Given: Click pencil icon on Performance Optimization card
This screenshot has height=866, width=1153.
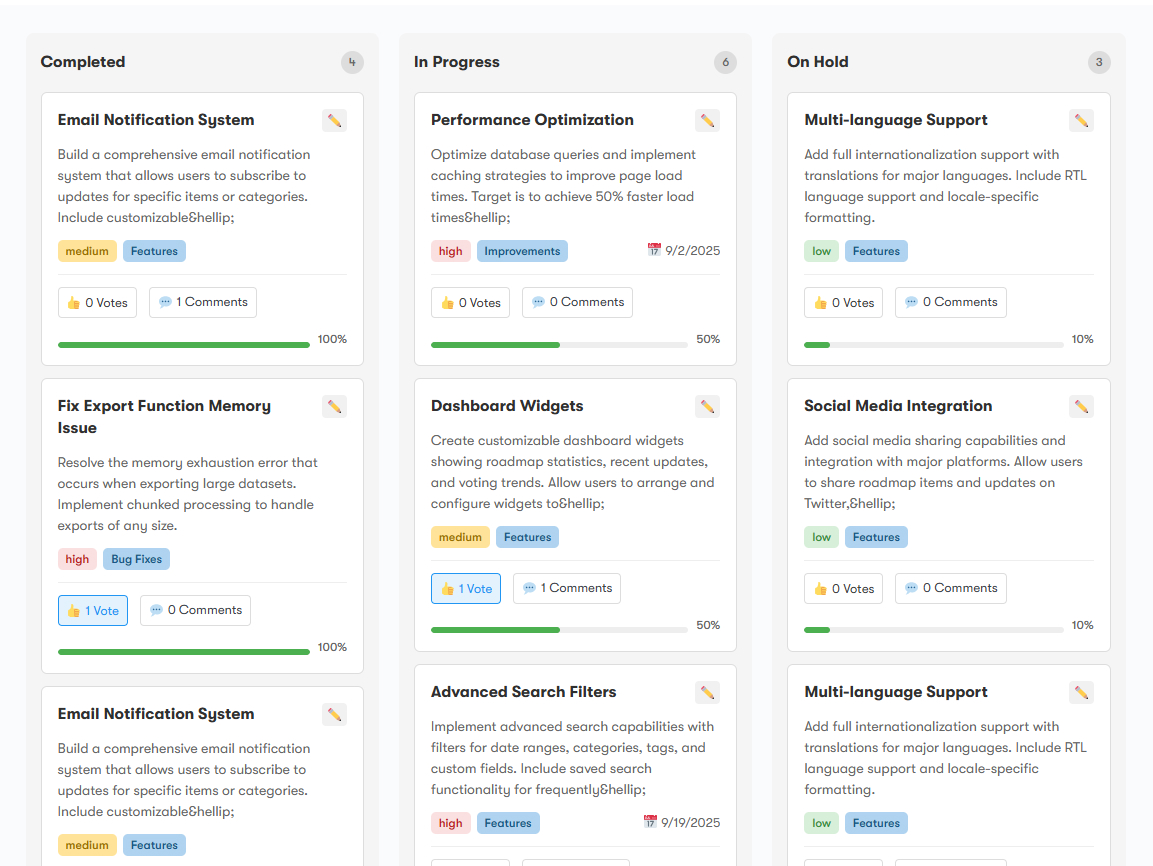Looking at the screenshot, I should point(707,121).
